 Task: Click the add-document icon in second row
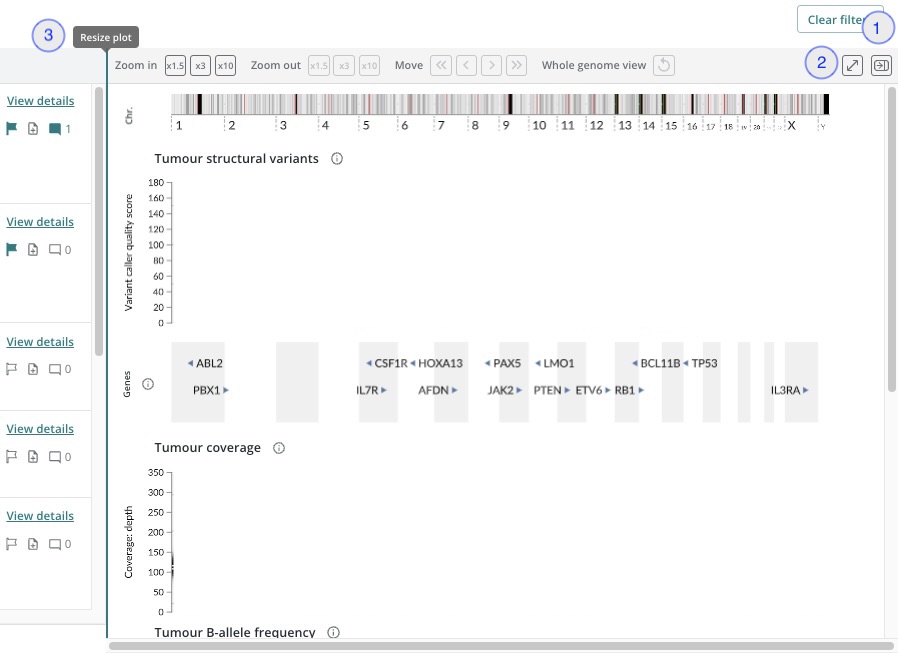[33, 250]
